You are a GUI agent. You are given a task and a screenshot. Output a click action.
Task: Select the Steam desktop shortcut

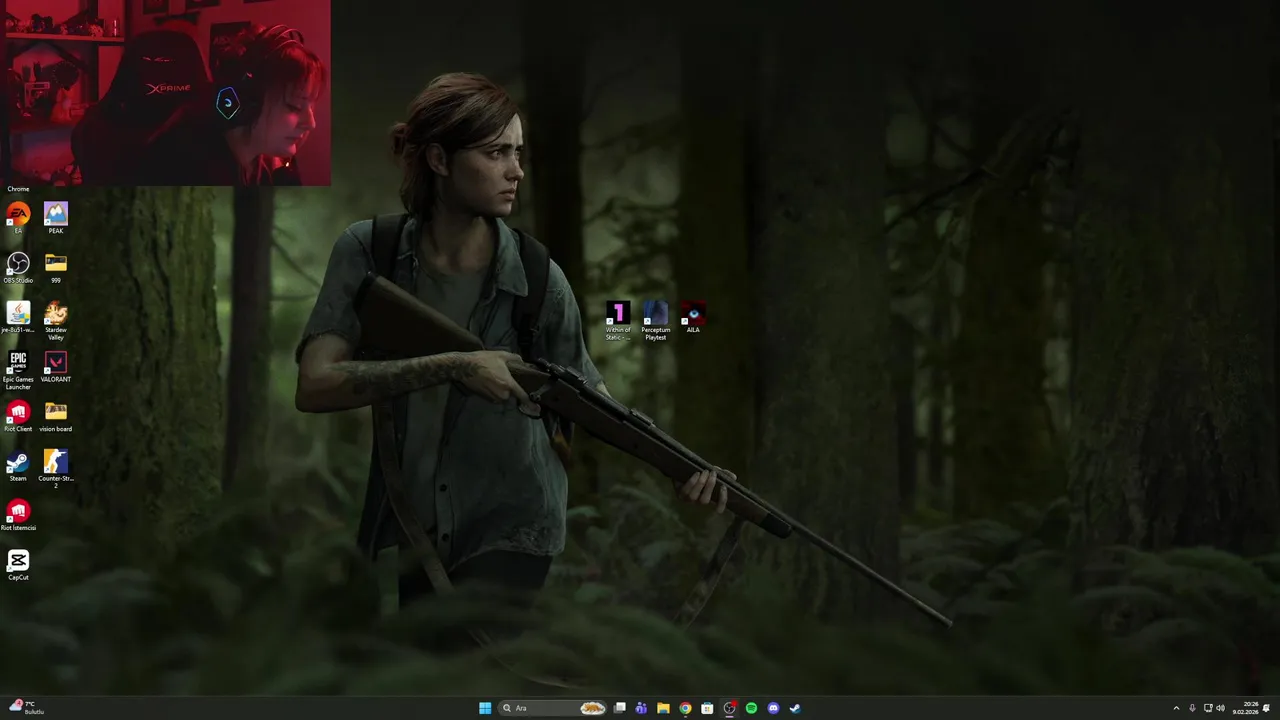point(18,465)
